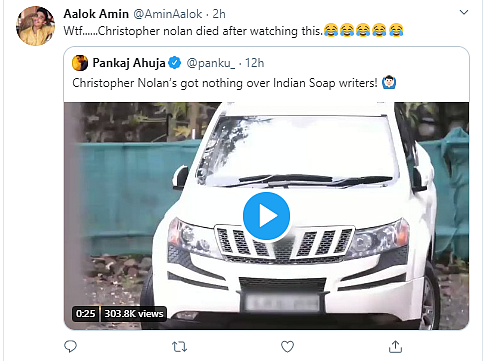The height and width of the screenshot is (361, 501).
Task: Play the embedded video
Action: pos(266,216)
